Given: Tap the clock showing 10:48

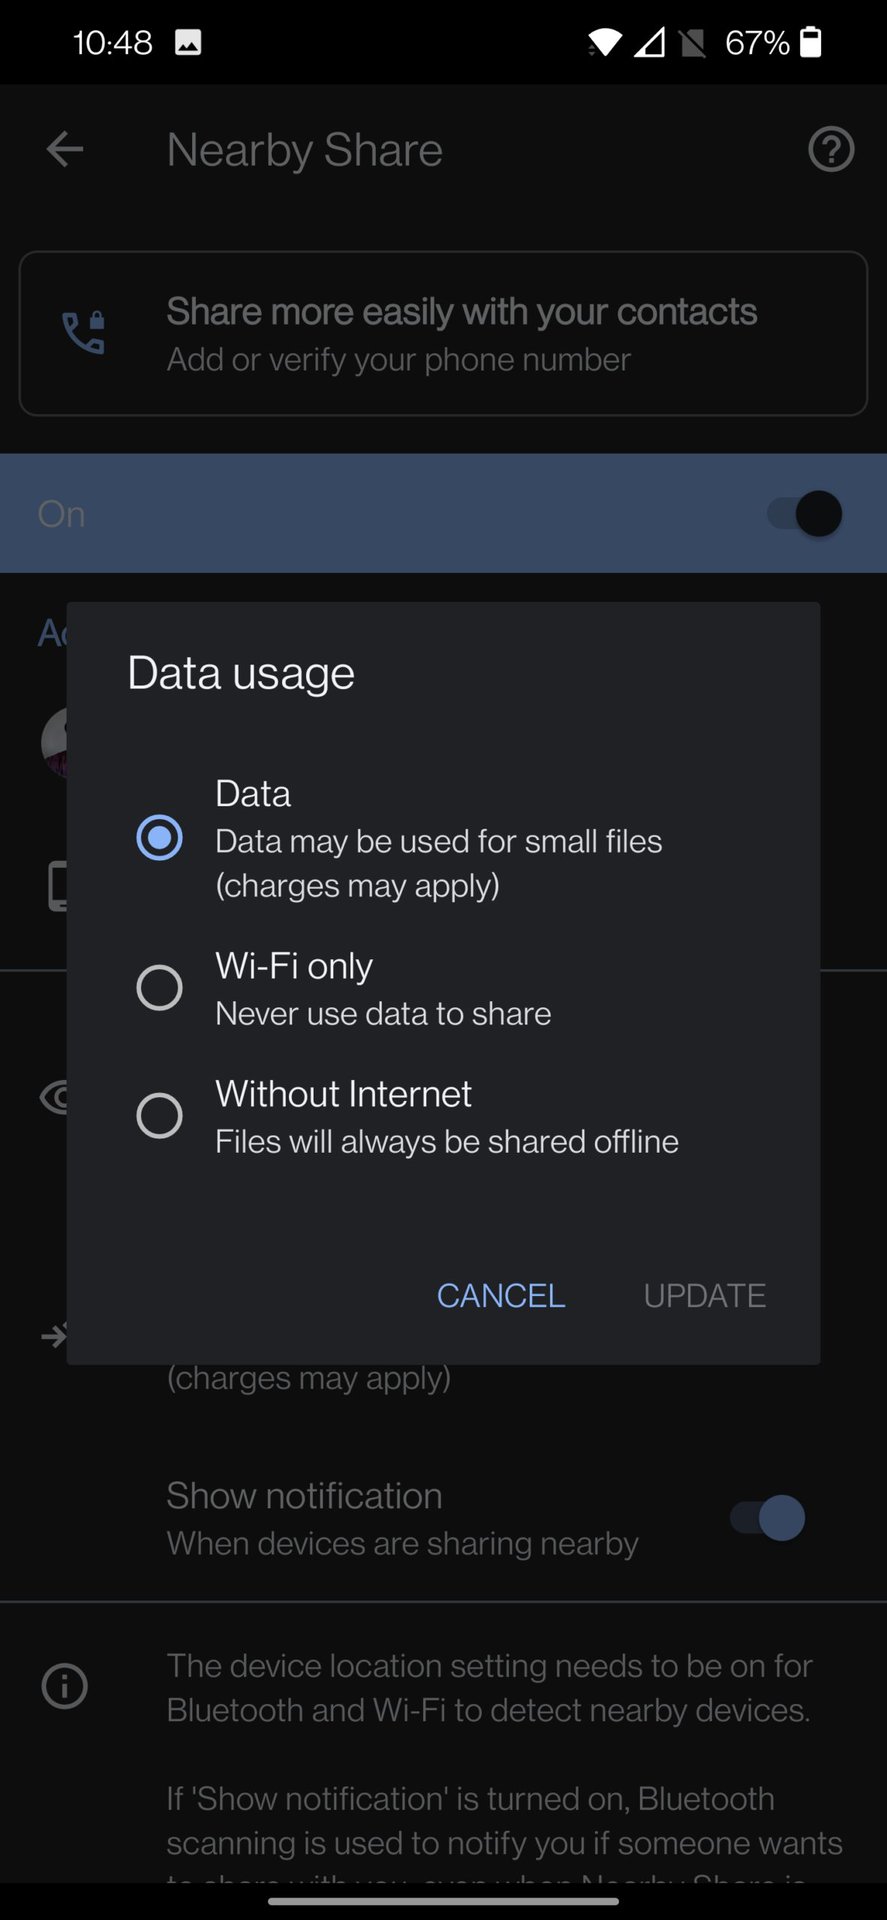Looking at the screenshot, I should tap(112, 42).
